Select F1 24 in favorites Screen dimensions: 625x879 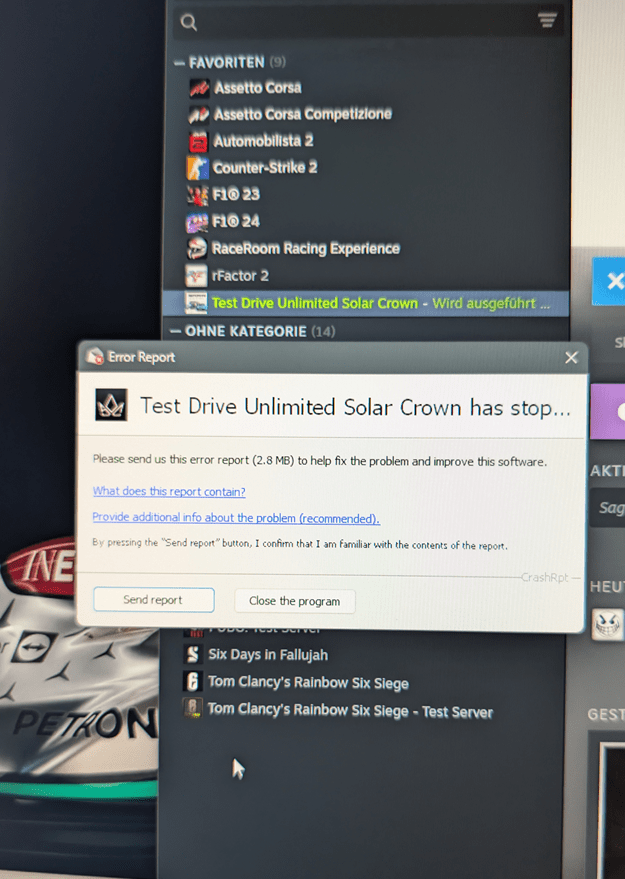(x=235, y=221)
